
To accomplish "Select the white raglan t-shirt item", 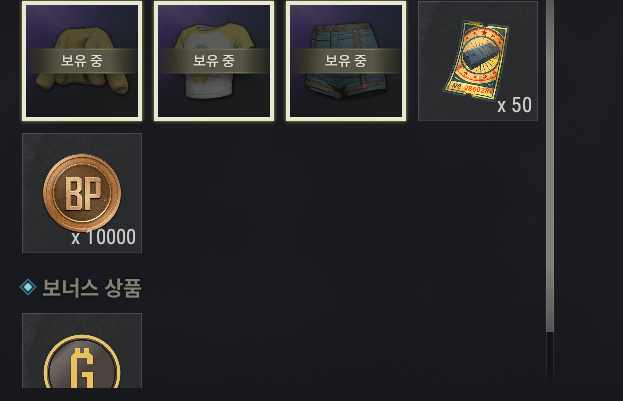I will (214, 61).
